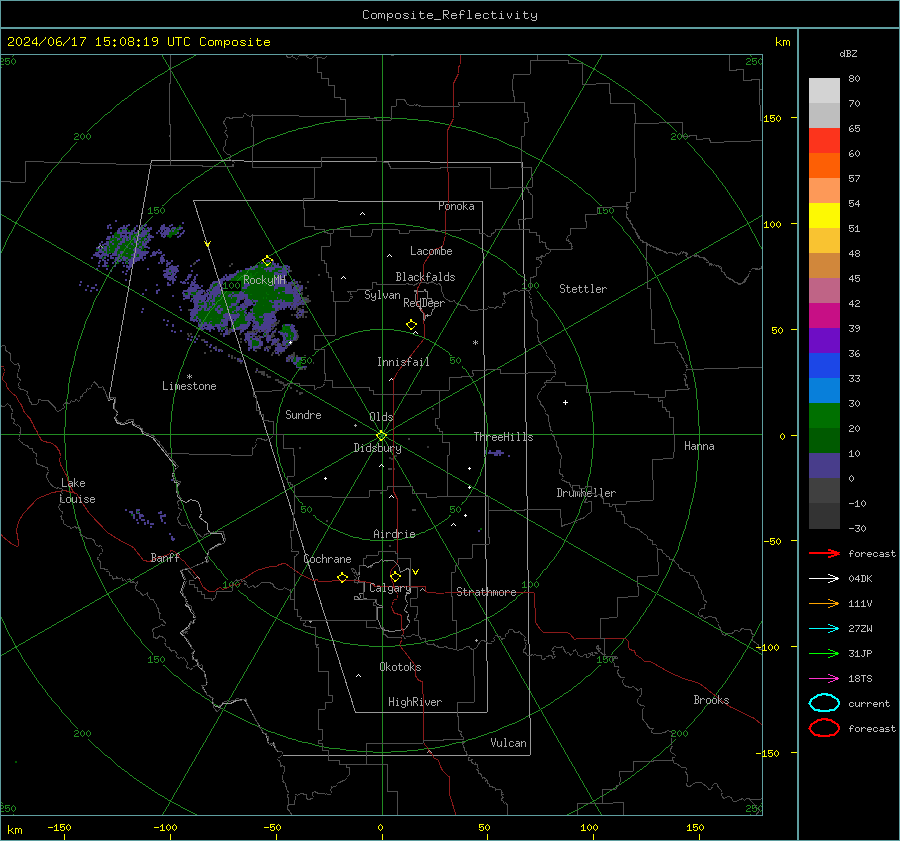Click the yellow diamond marker below RedDeer
This screenshot has width=900, height=841.
412,325
